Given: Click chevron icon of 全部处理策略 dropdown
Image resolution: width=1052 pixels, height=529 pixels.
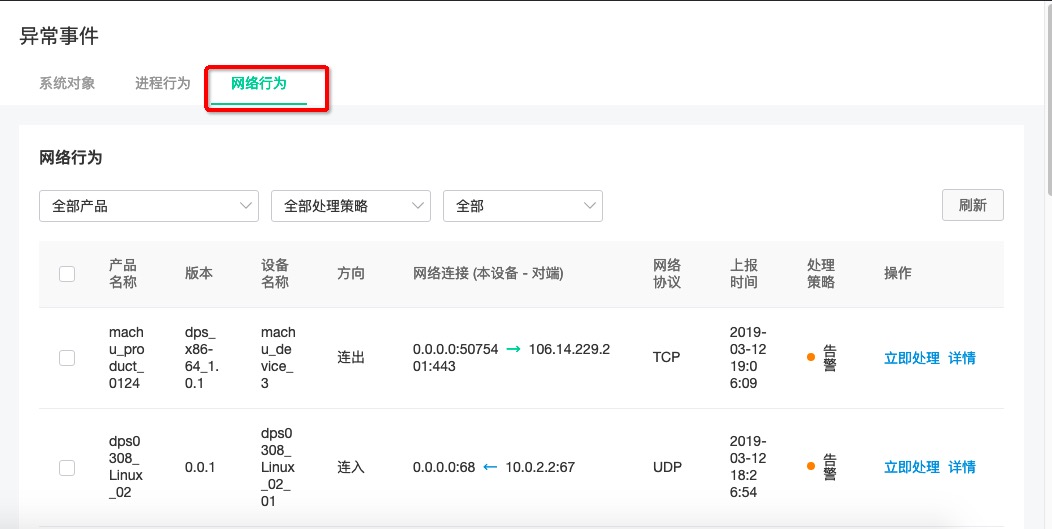Looking at the screenshot, I should tap(418, 205).
